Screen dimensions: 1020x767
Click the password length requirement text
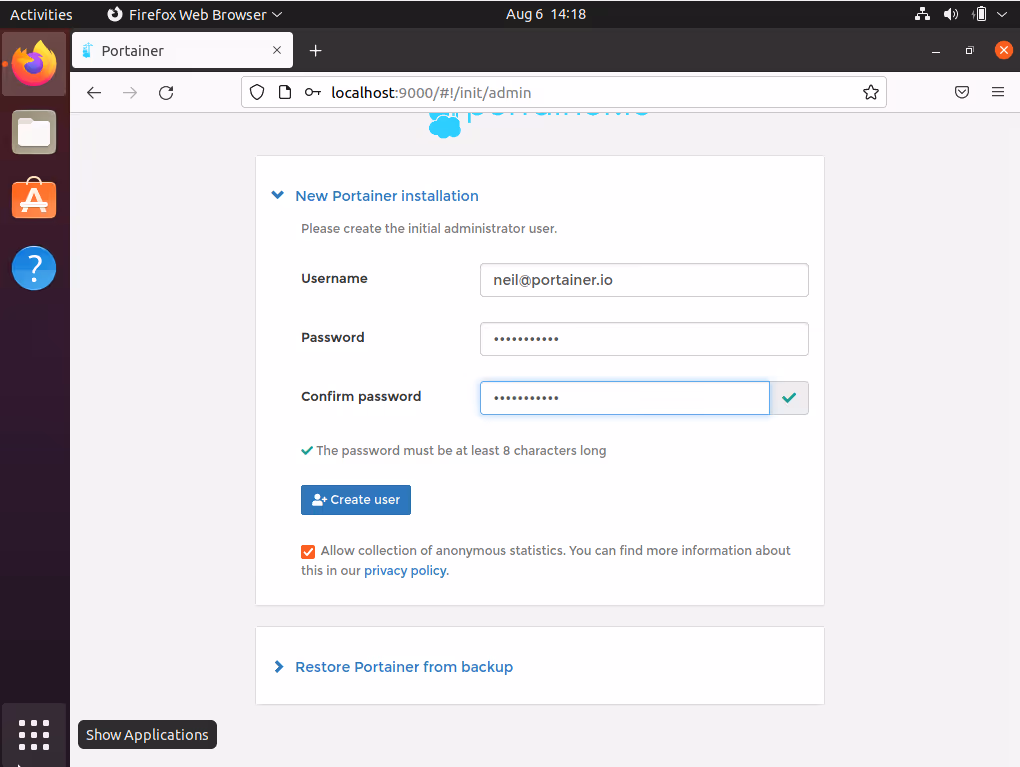point(461,450)
